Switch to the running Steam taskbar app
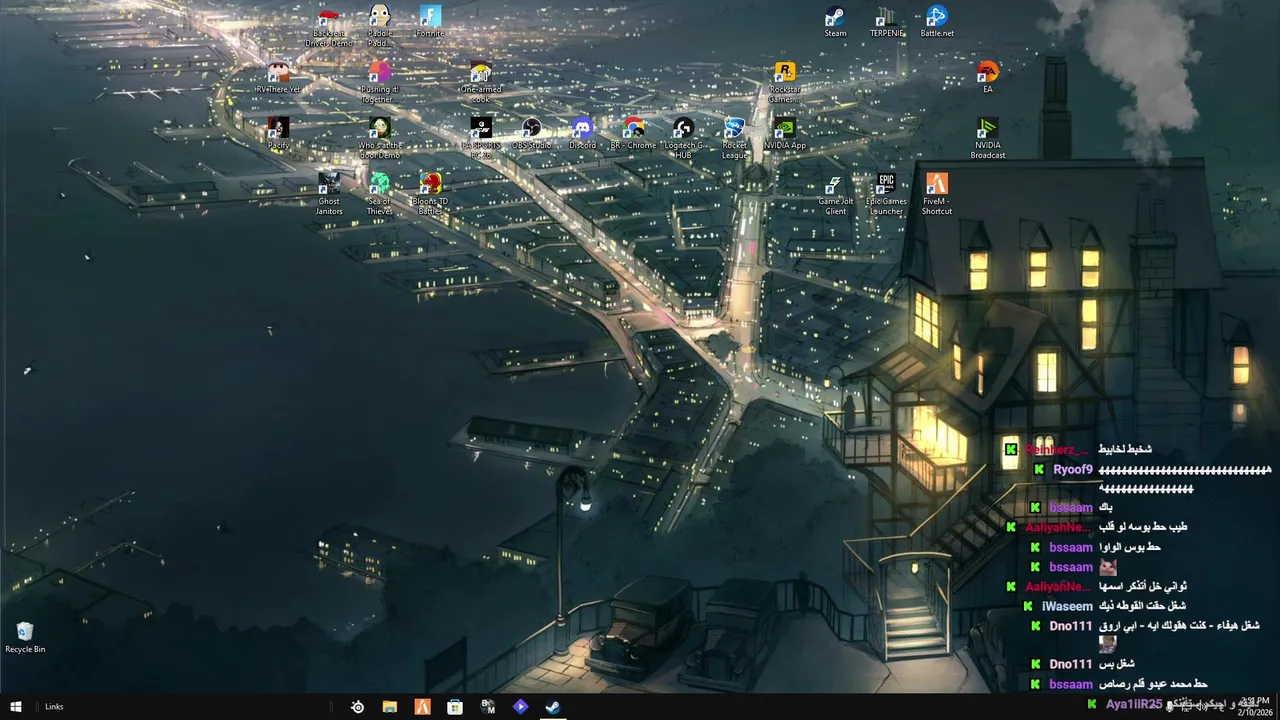 [x=553, y=706]
